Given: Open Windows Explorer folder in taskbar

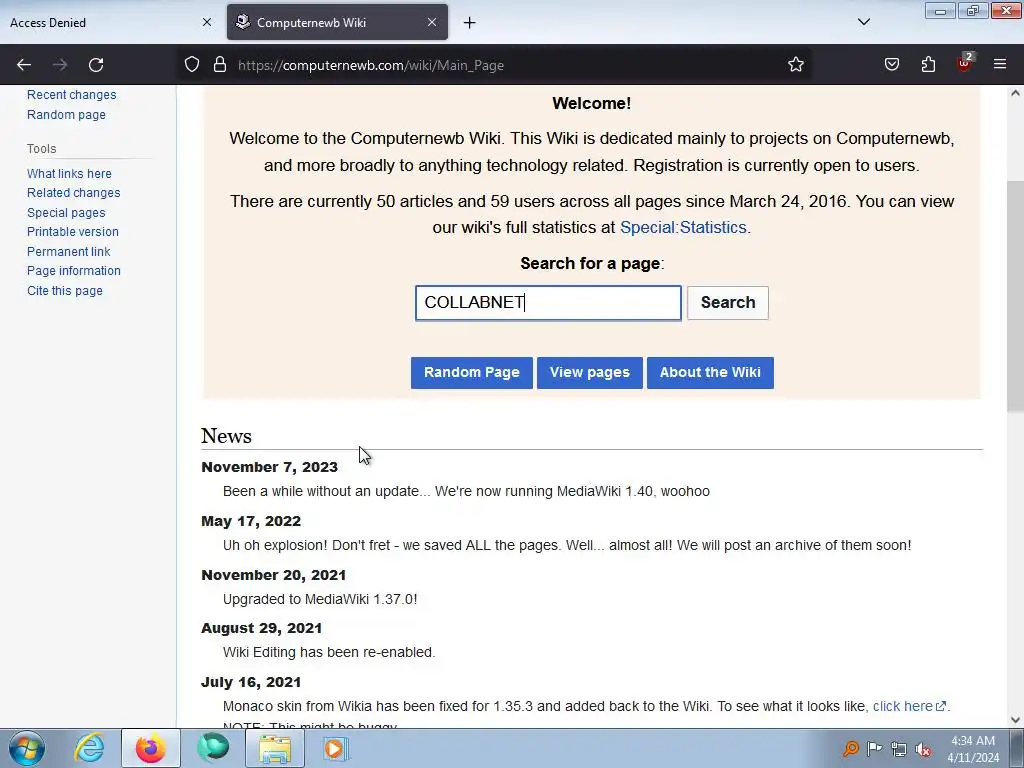Looking at the screenshot, I should pyautogui.click(x=274, y=748).
